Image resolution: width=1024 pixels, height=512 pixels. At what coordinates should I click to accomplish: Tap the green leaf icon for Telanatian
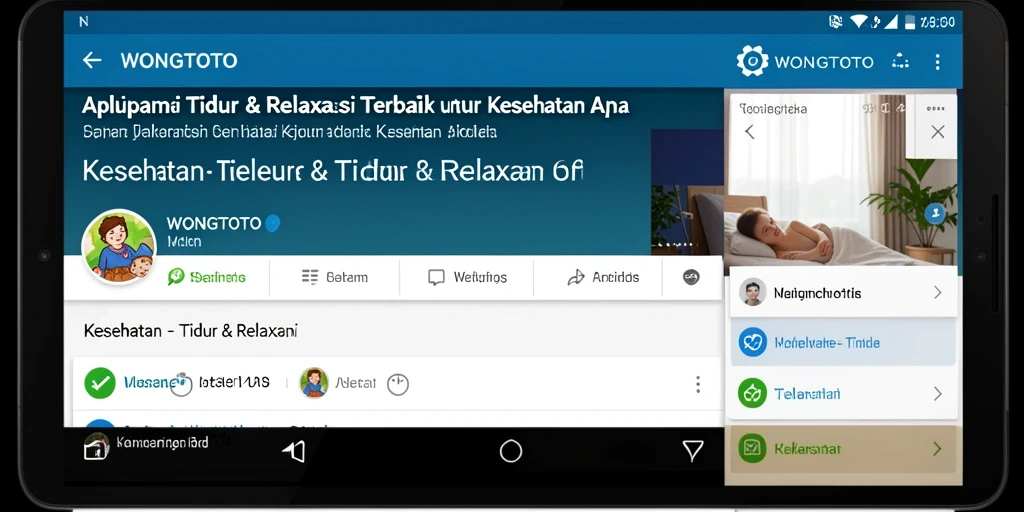point(752,393)
